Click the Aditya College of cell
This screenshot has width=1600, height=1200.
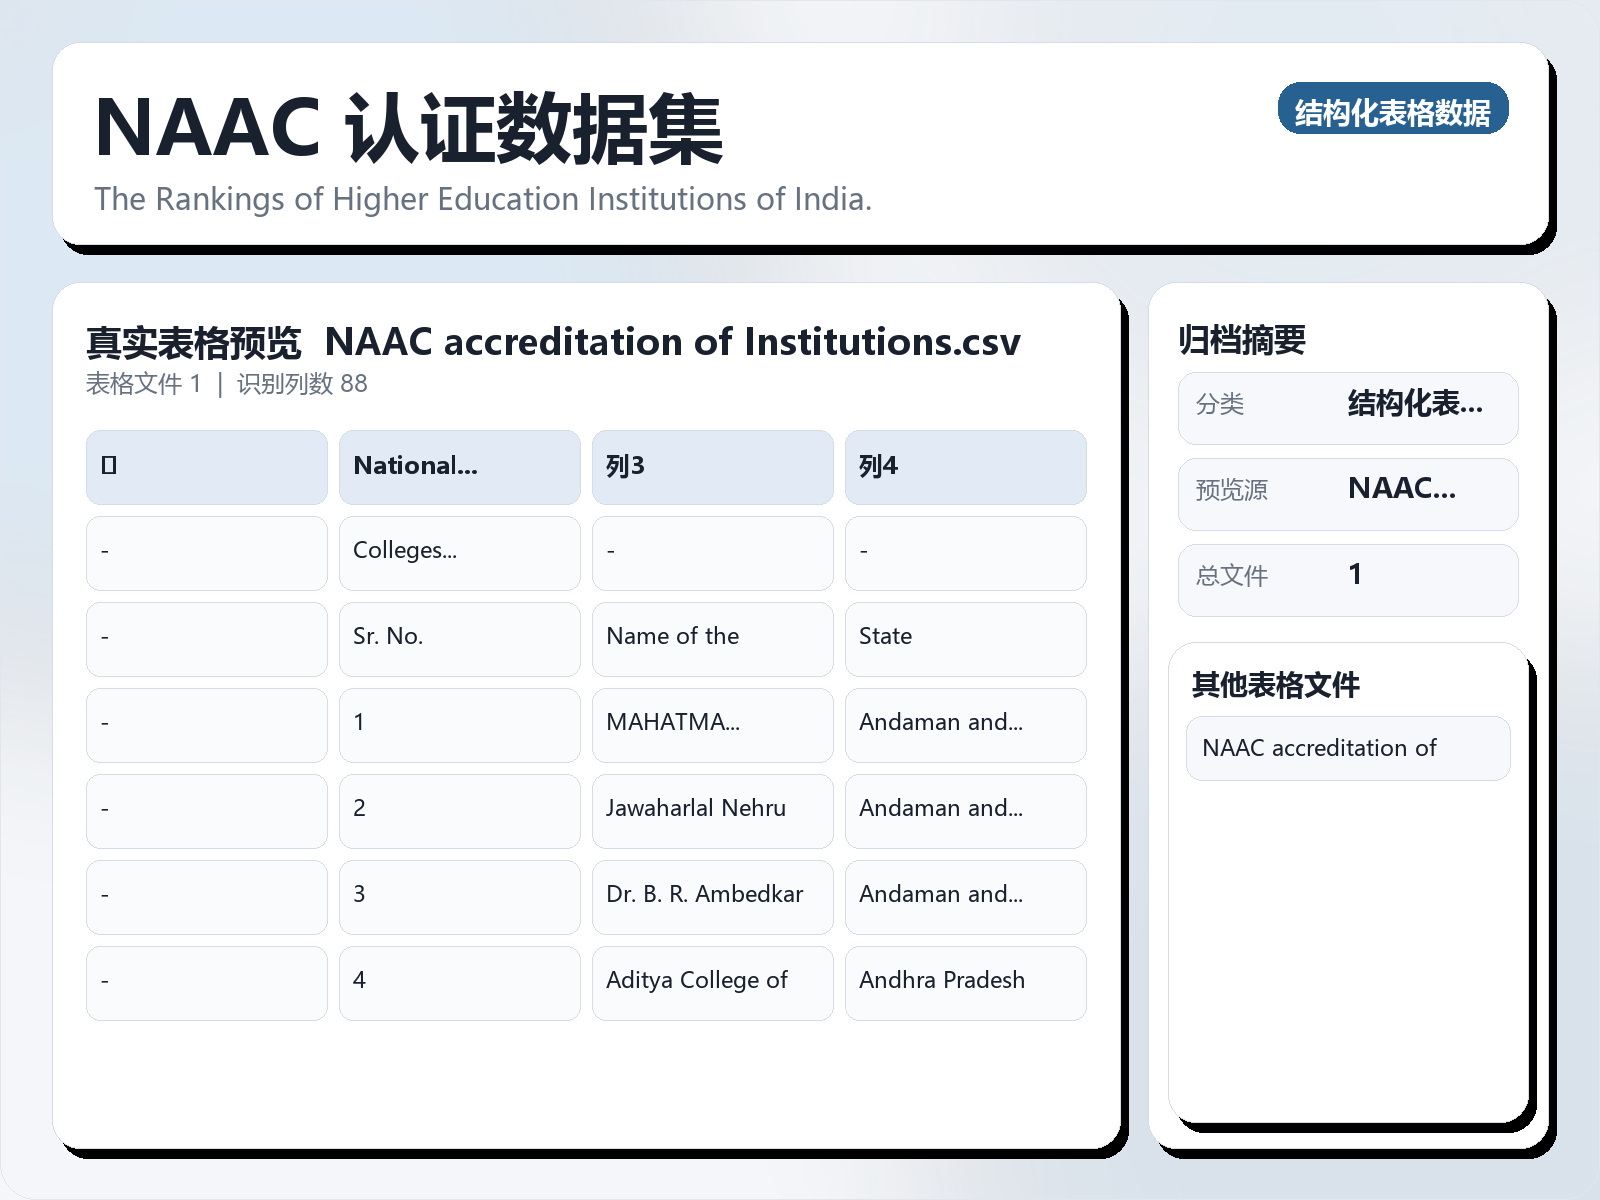click(712, 983)
